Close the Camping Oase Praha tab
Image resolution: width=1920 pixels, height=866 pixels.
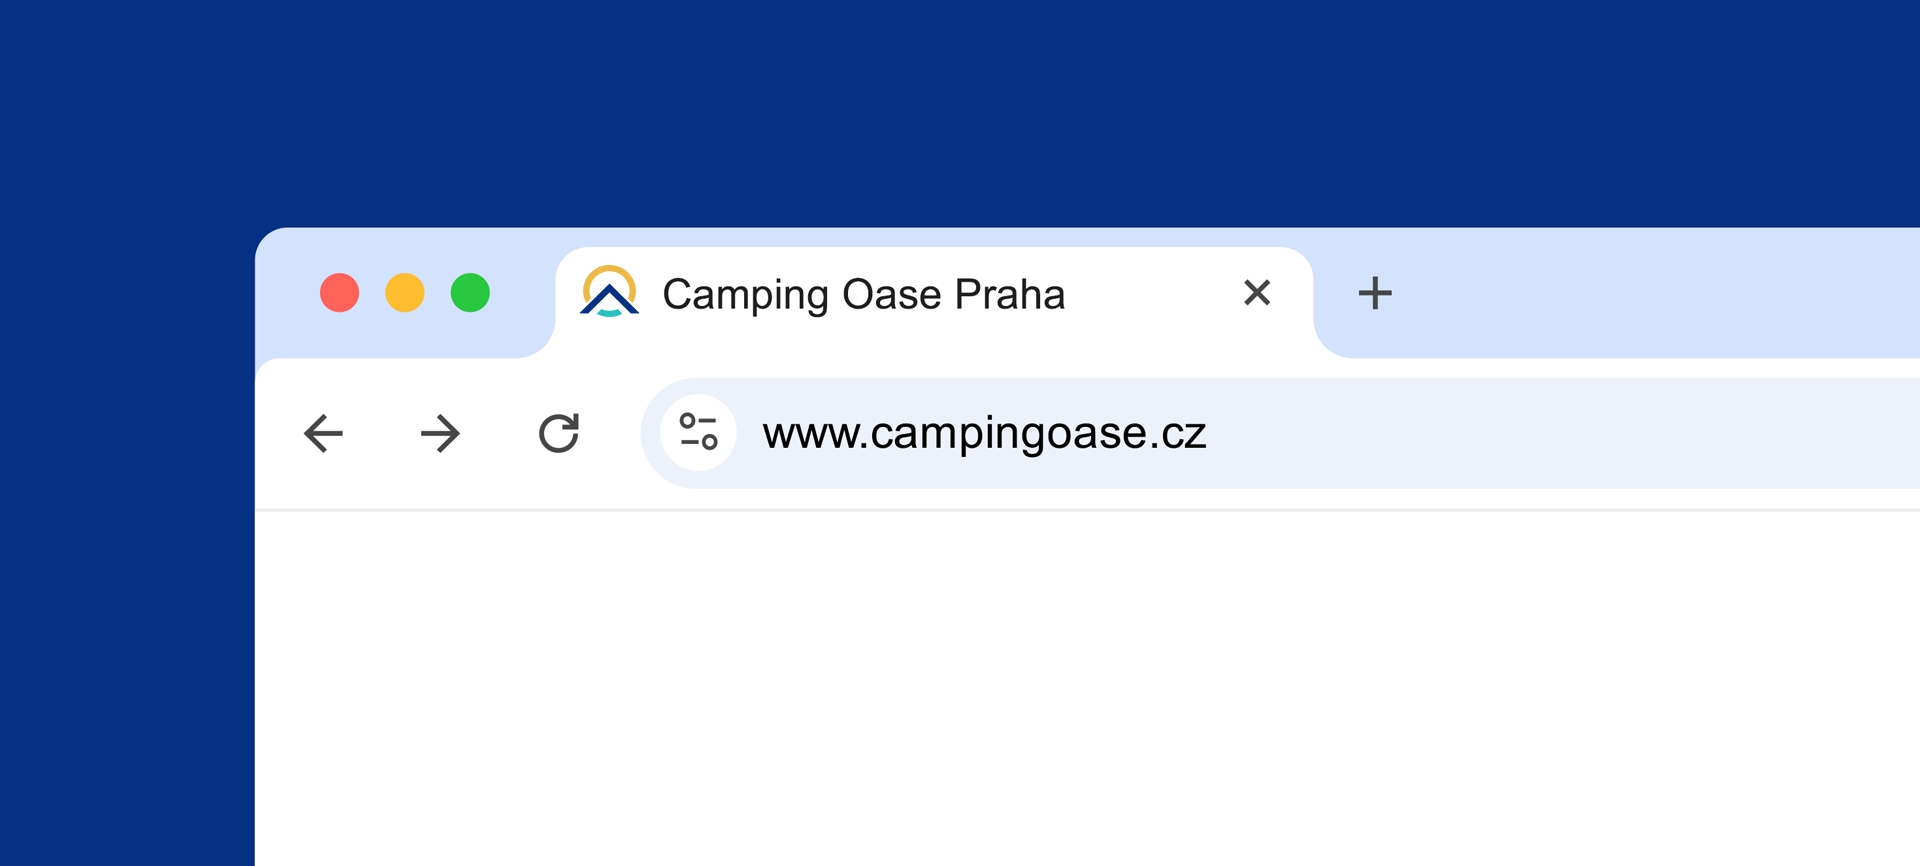tap(1257, 292)
